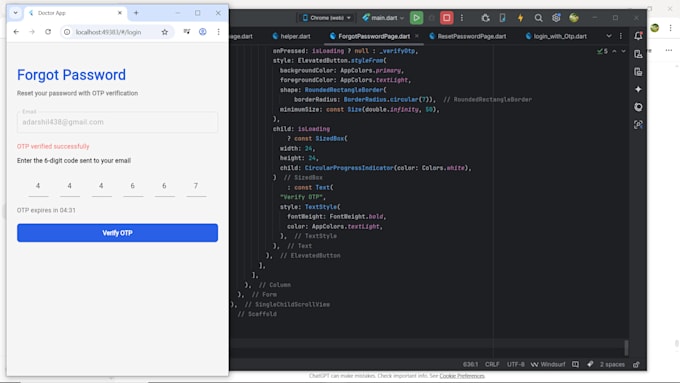This screenshot has height=383, width=680.
Task: Trigger Flutter Hot Reload lightning icon
Action: pyautogui.click(x=520, y=18)
